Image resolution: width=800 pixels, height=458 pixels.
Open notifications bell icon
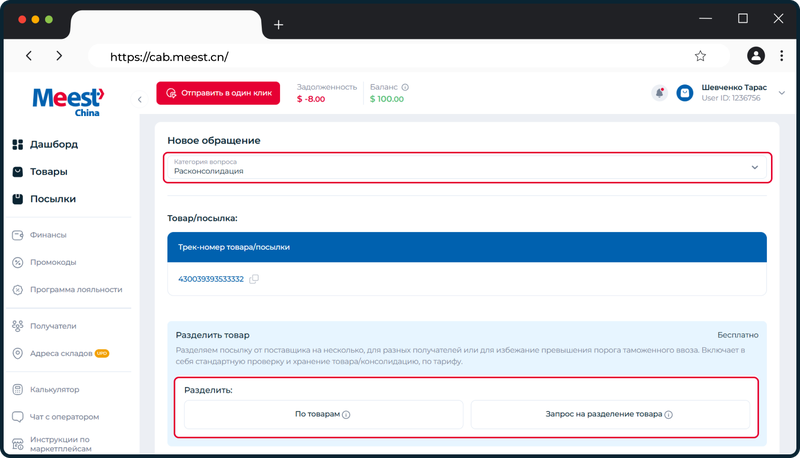click(659, 93)
